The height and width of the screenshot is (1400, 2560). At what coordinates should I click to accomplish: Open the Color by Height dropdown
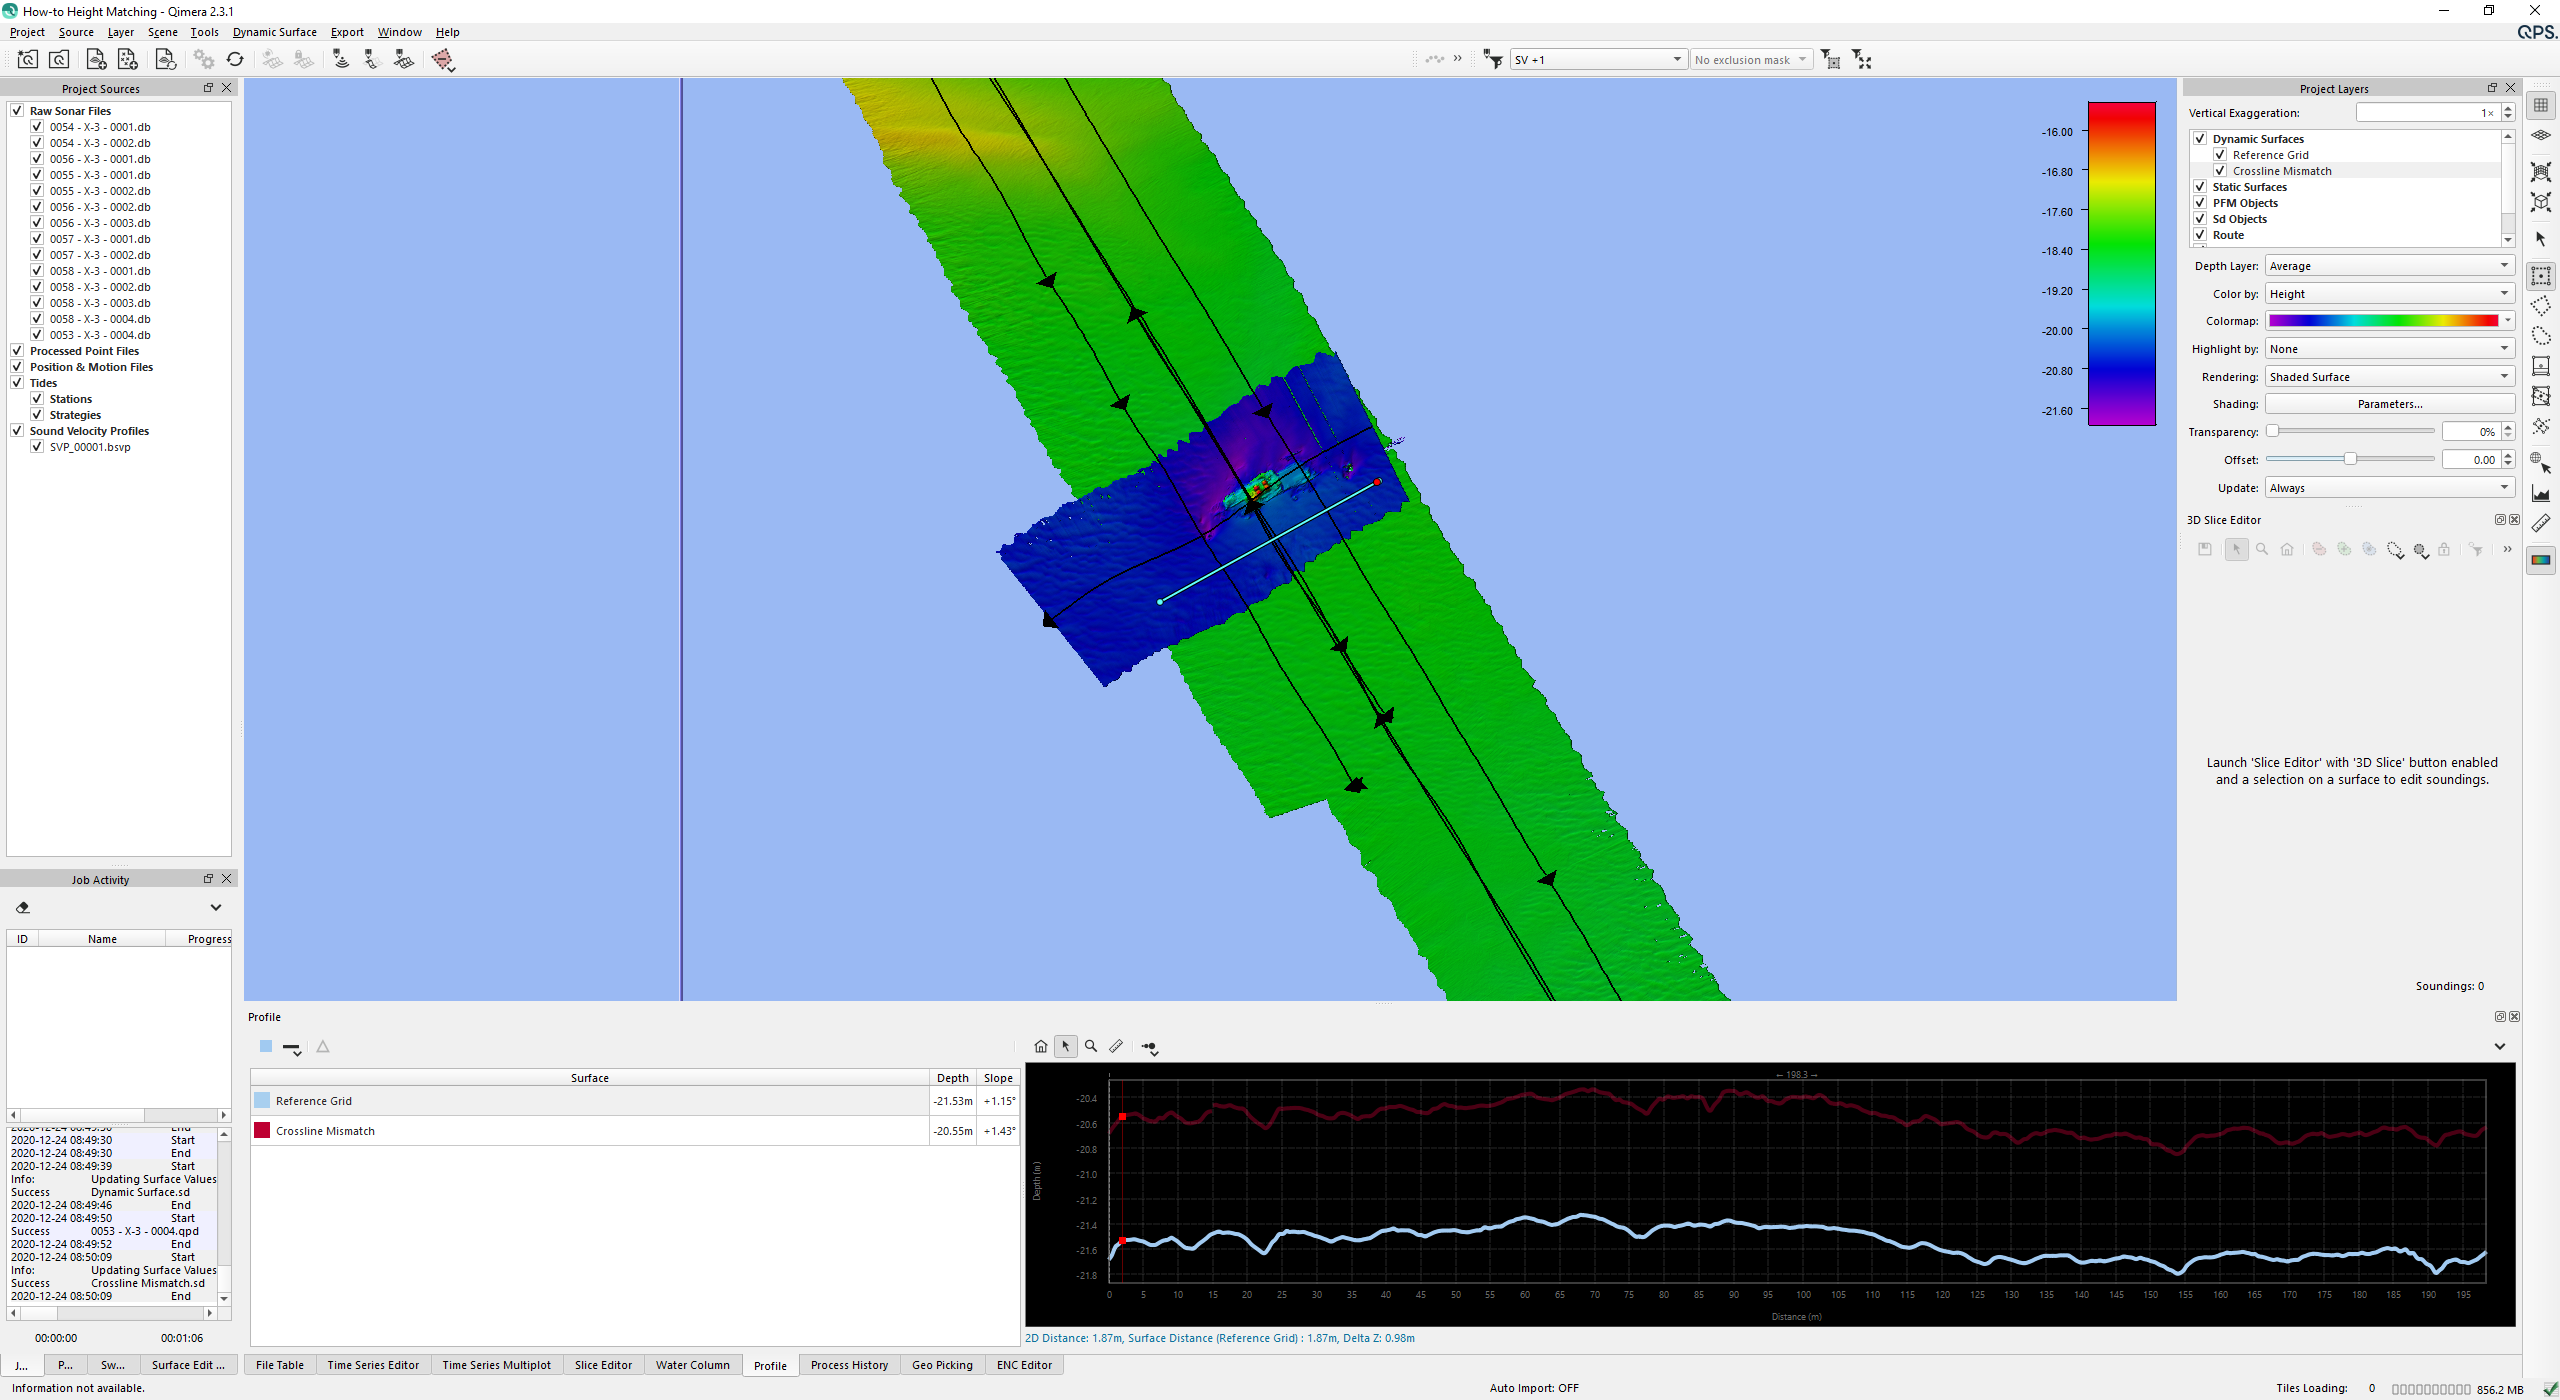tap(2389, 294)
